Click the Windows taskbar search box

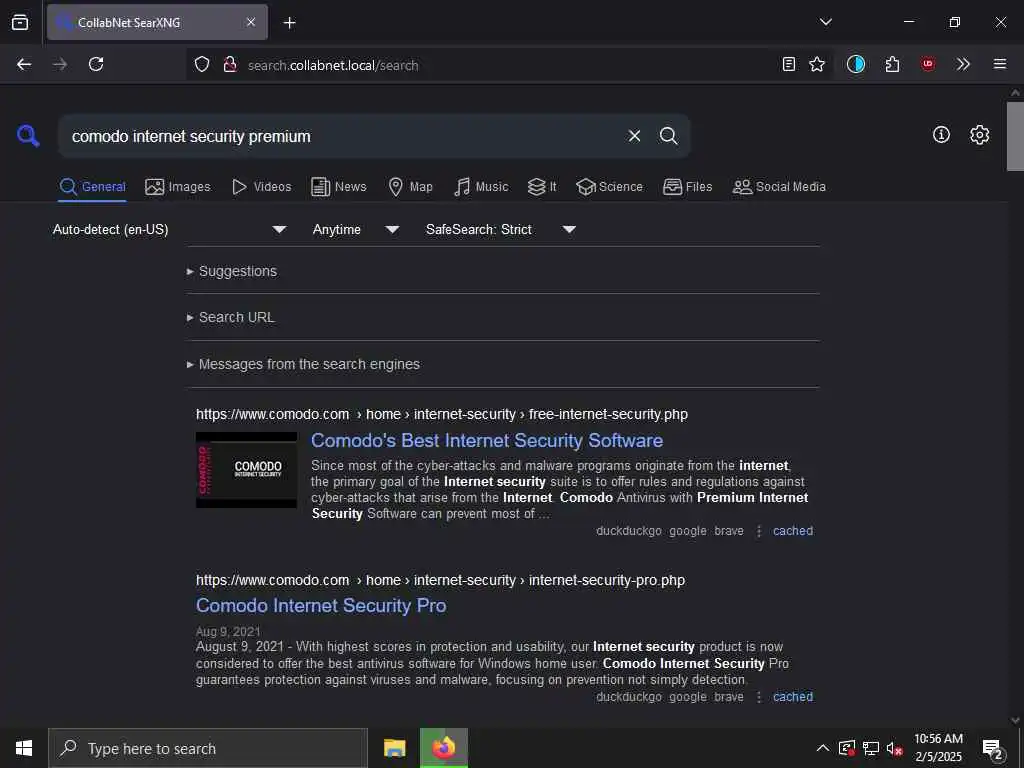(x=208, y=748)
